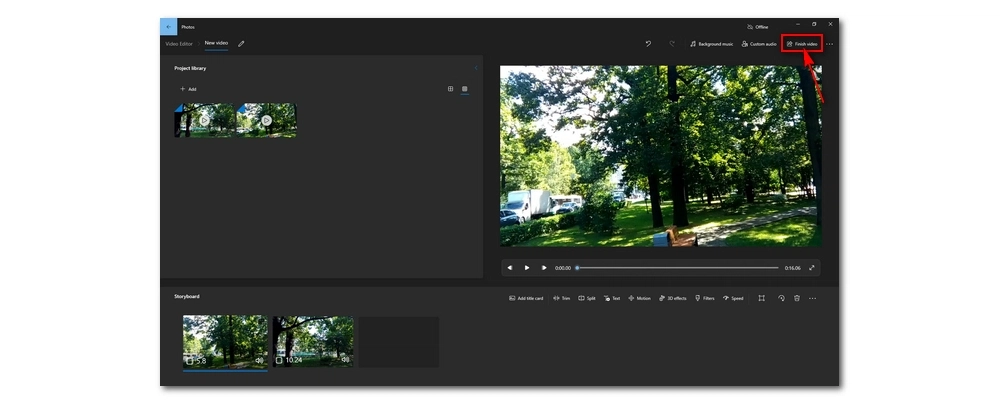Image resolution: width=1000 pixels, height=405 pixels.
Task: Select the second library video thumbnail
Action: pos(267,120)
